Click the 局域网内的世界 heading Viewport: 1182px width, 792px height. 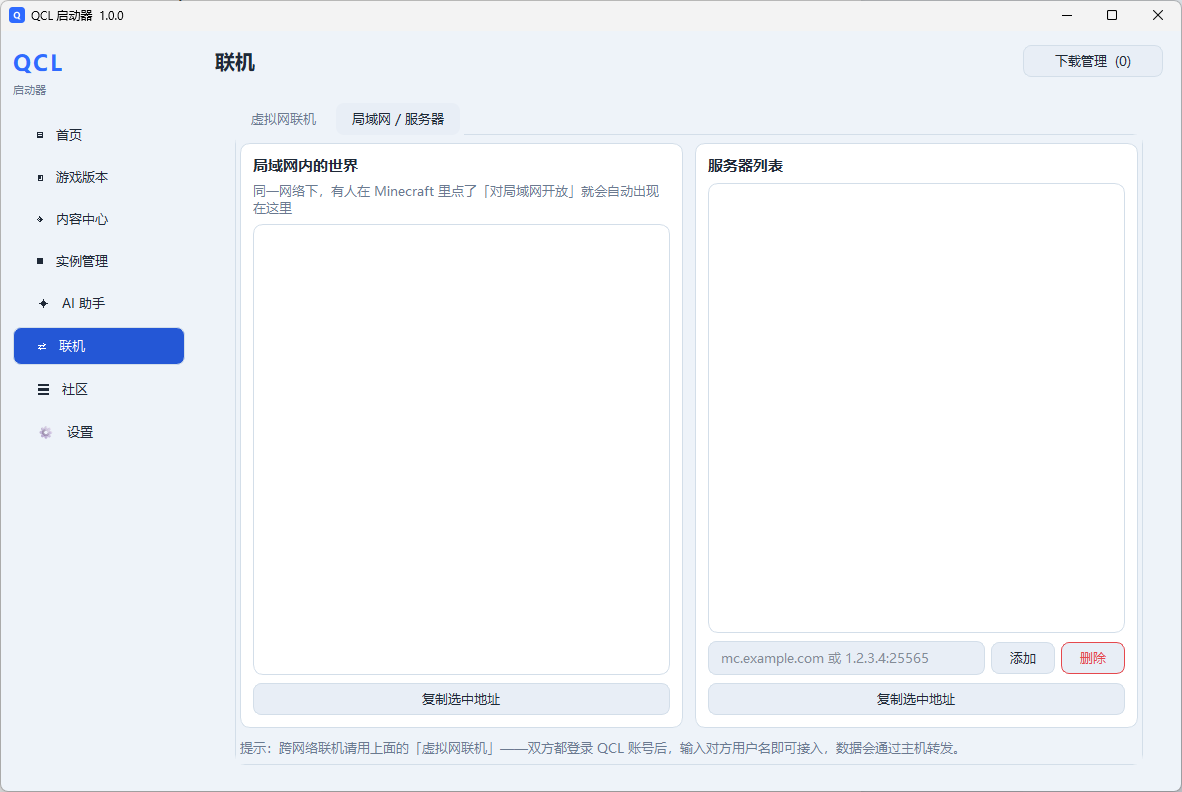(x=305, y=166)
